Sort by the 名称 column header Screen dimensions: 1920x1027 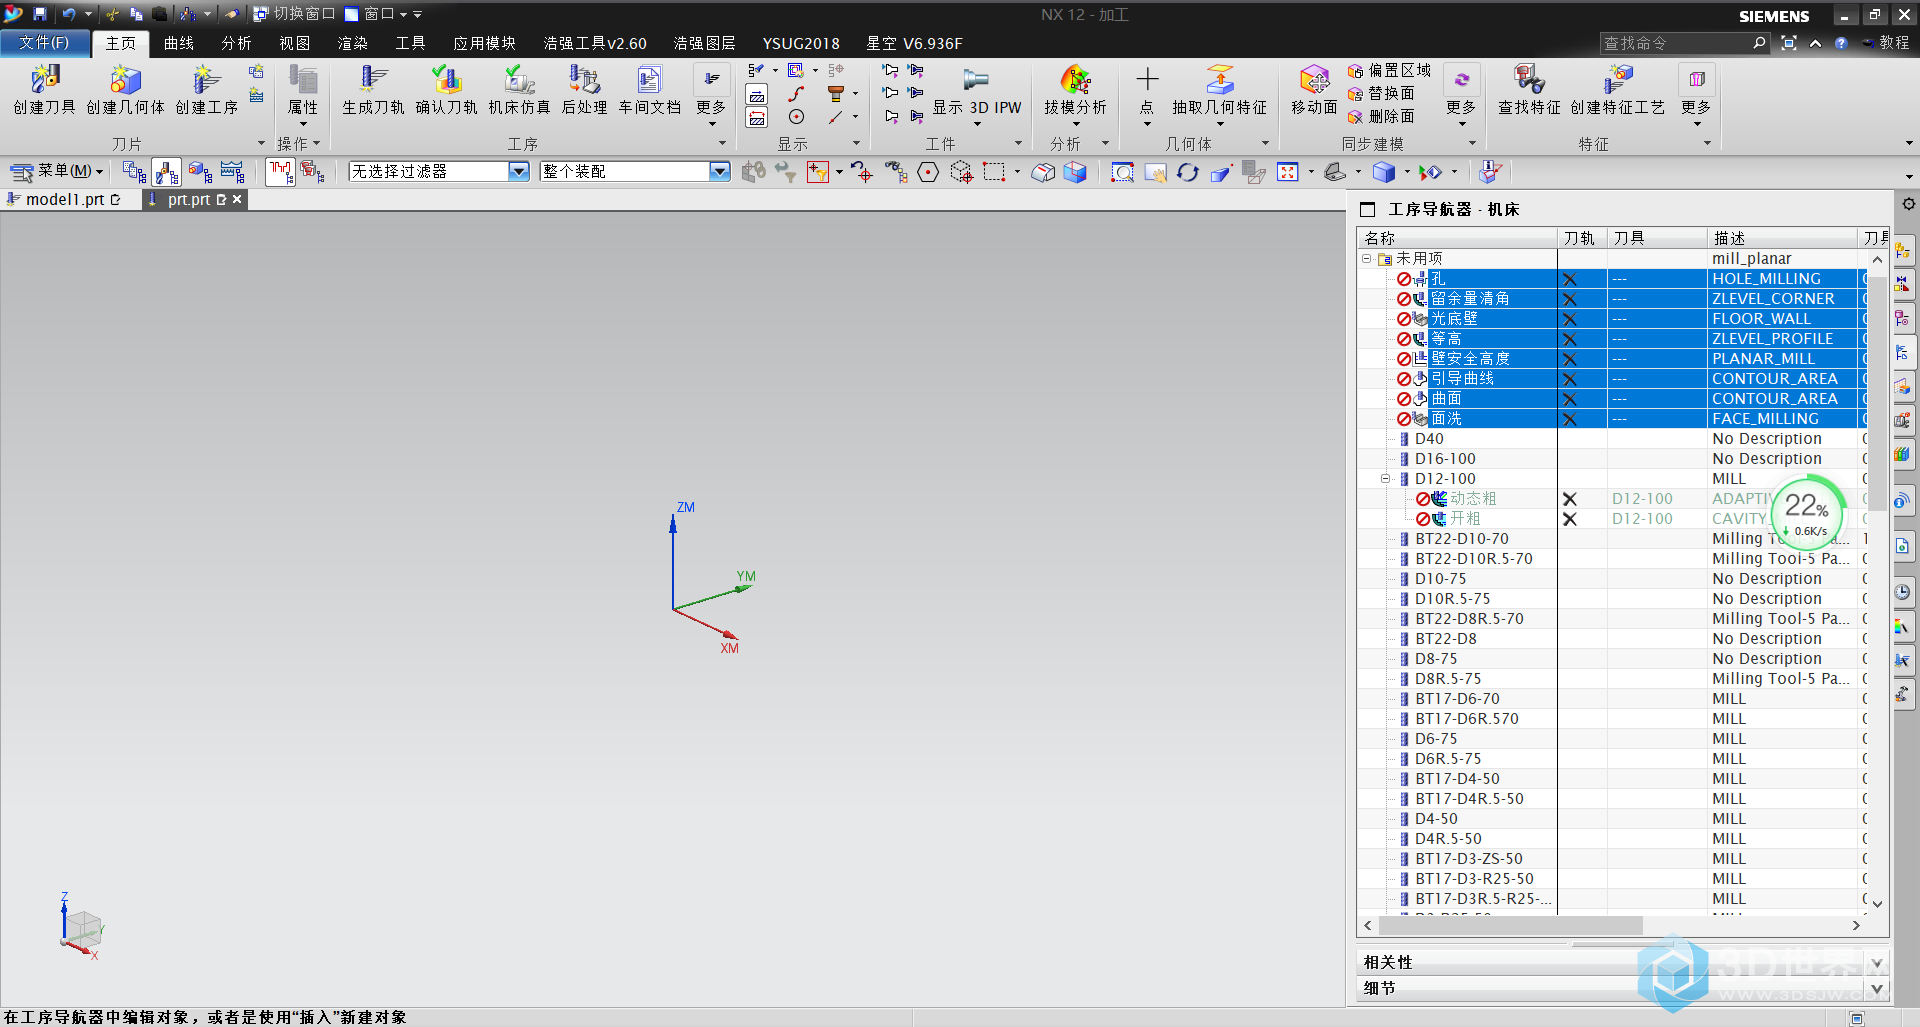1457,238
